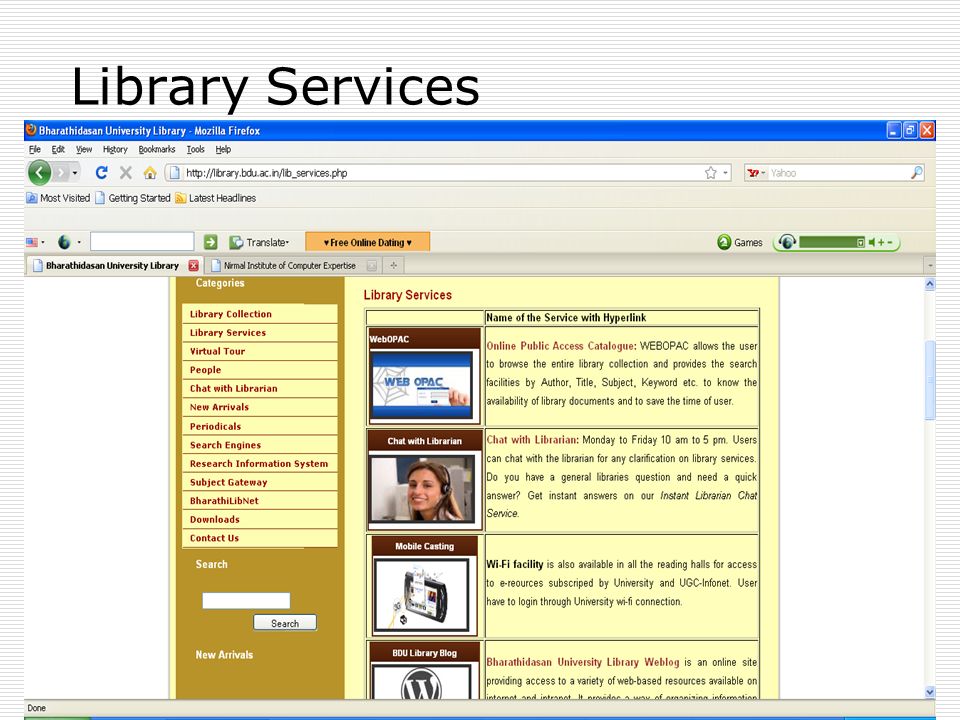Close the Bharathidasan University Library tab
The width and height of the screenshot is (960, 720).
click(x=193, y=266)
